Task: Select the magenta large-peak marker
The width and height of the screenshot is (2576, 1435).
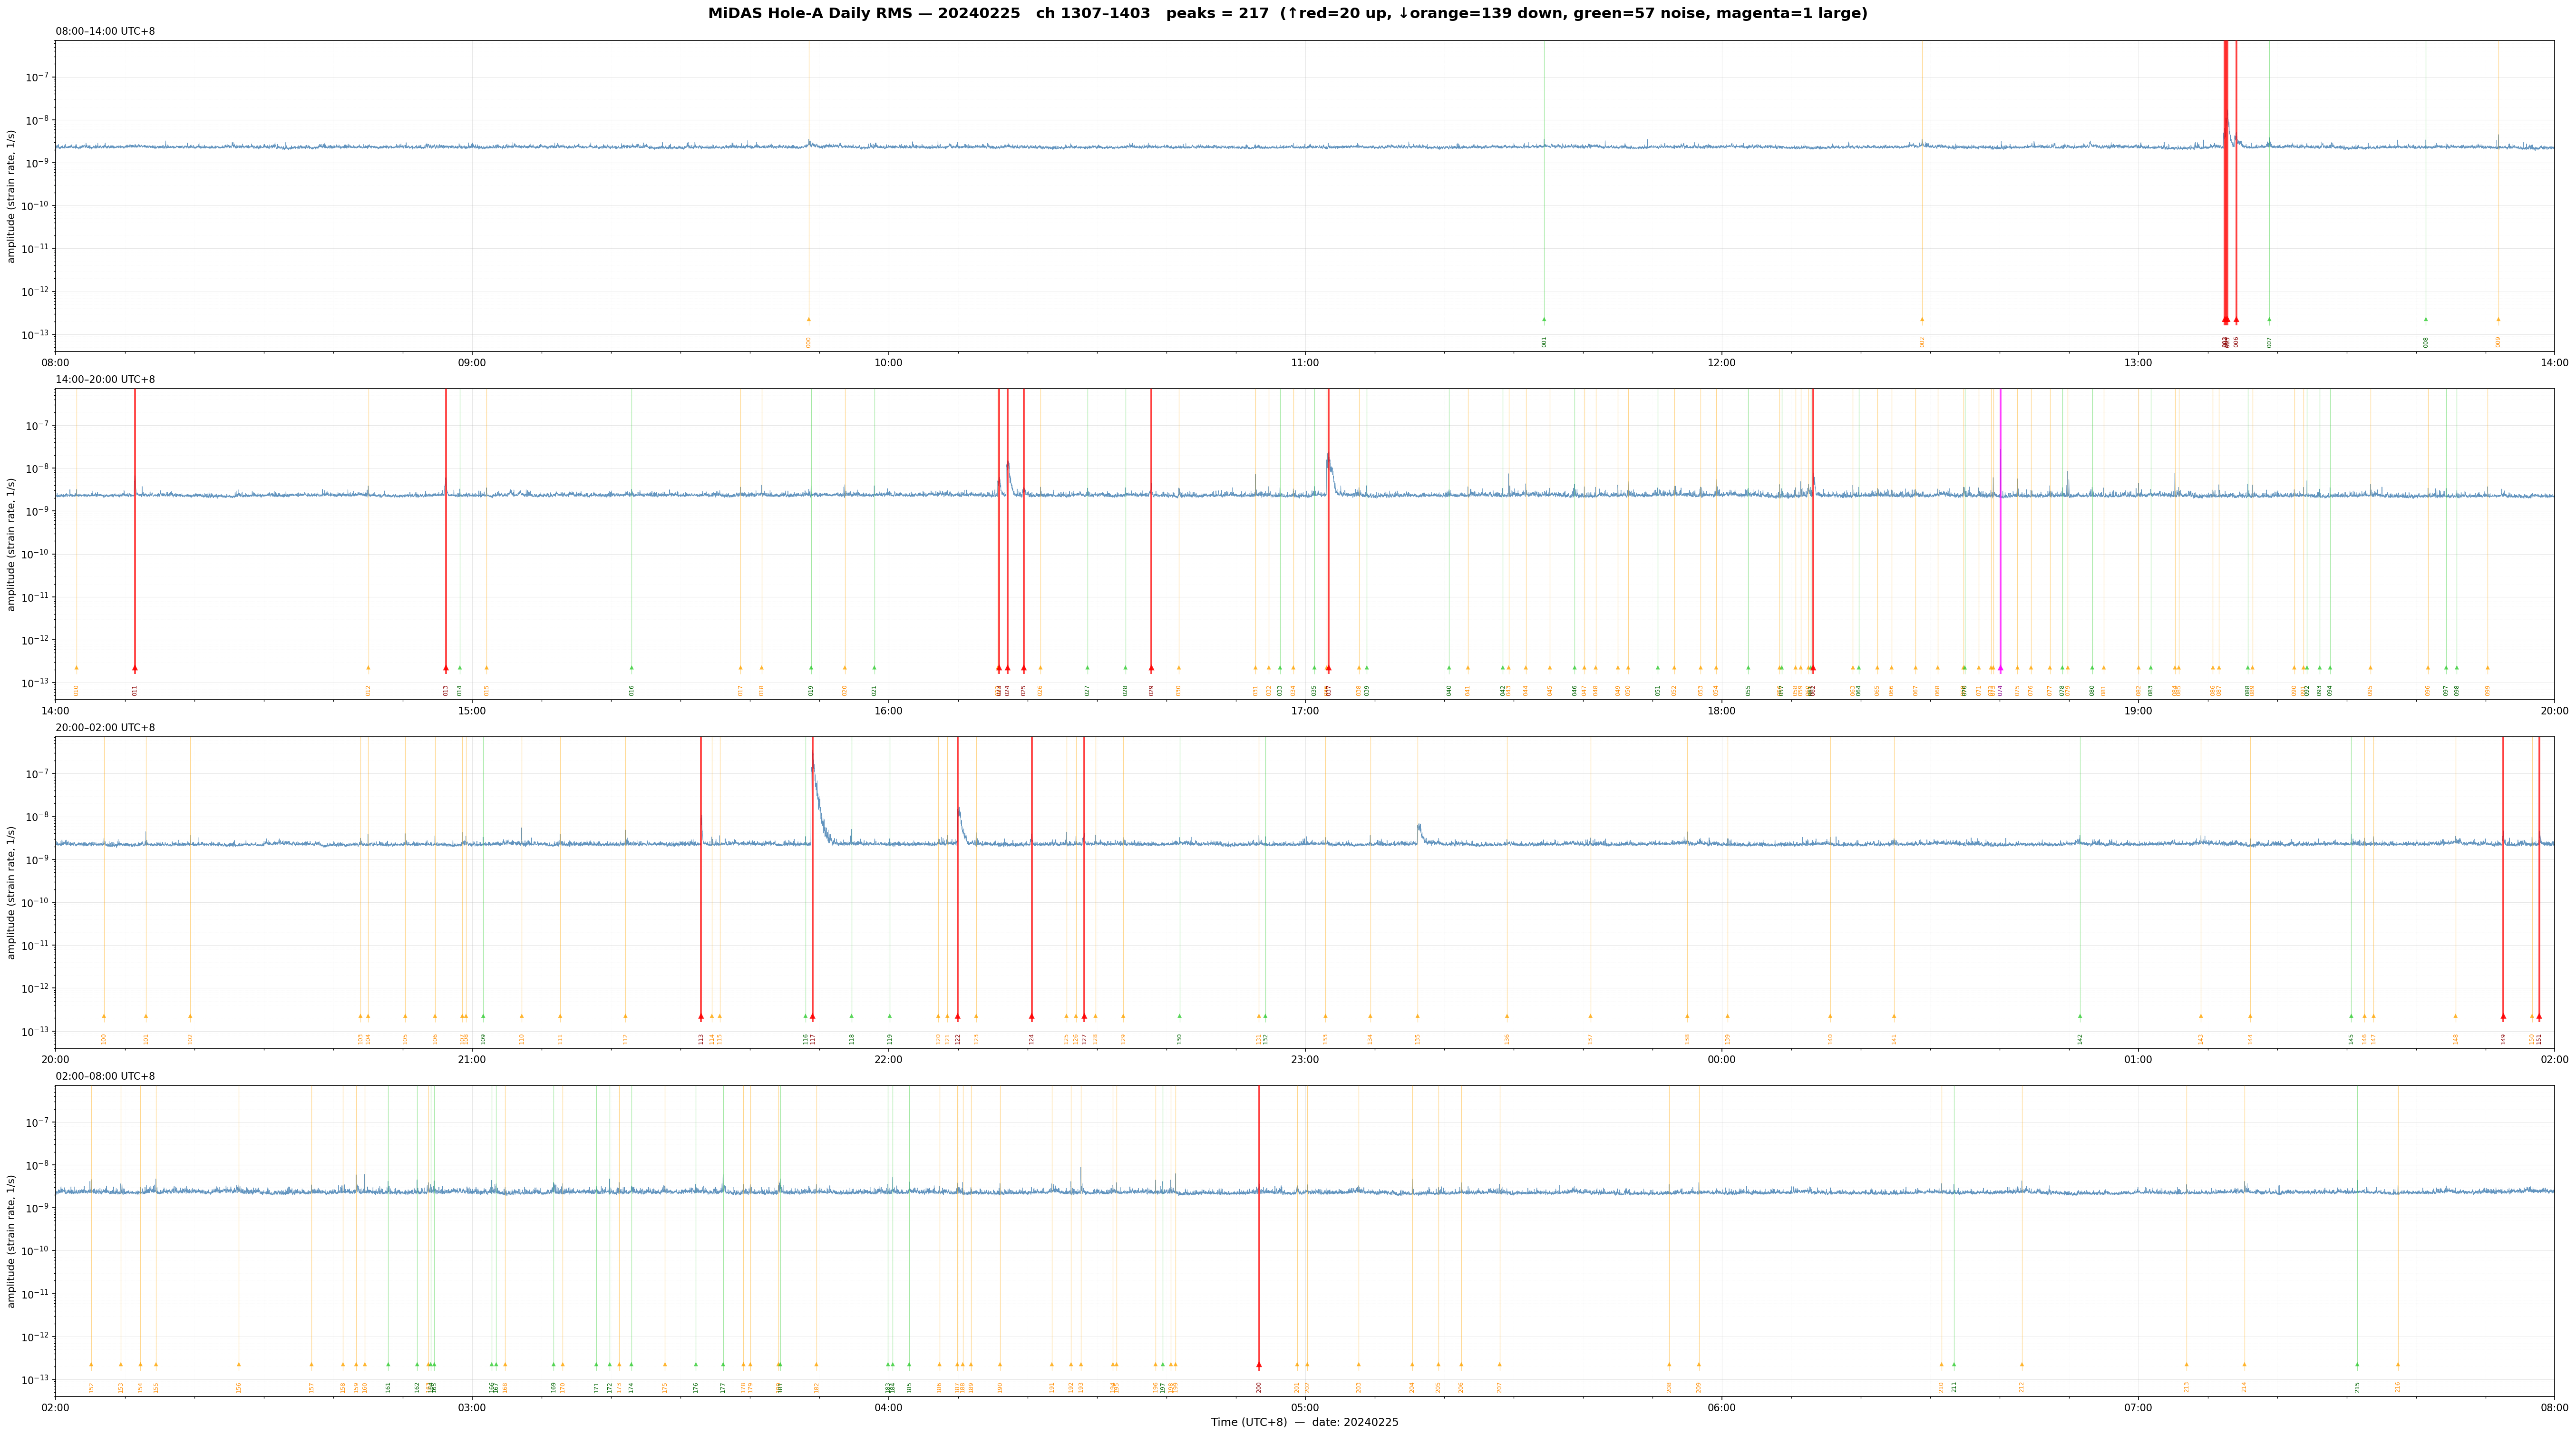Action: [x=2000, y=668]
